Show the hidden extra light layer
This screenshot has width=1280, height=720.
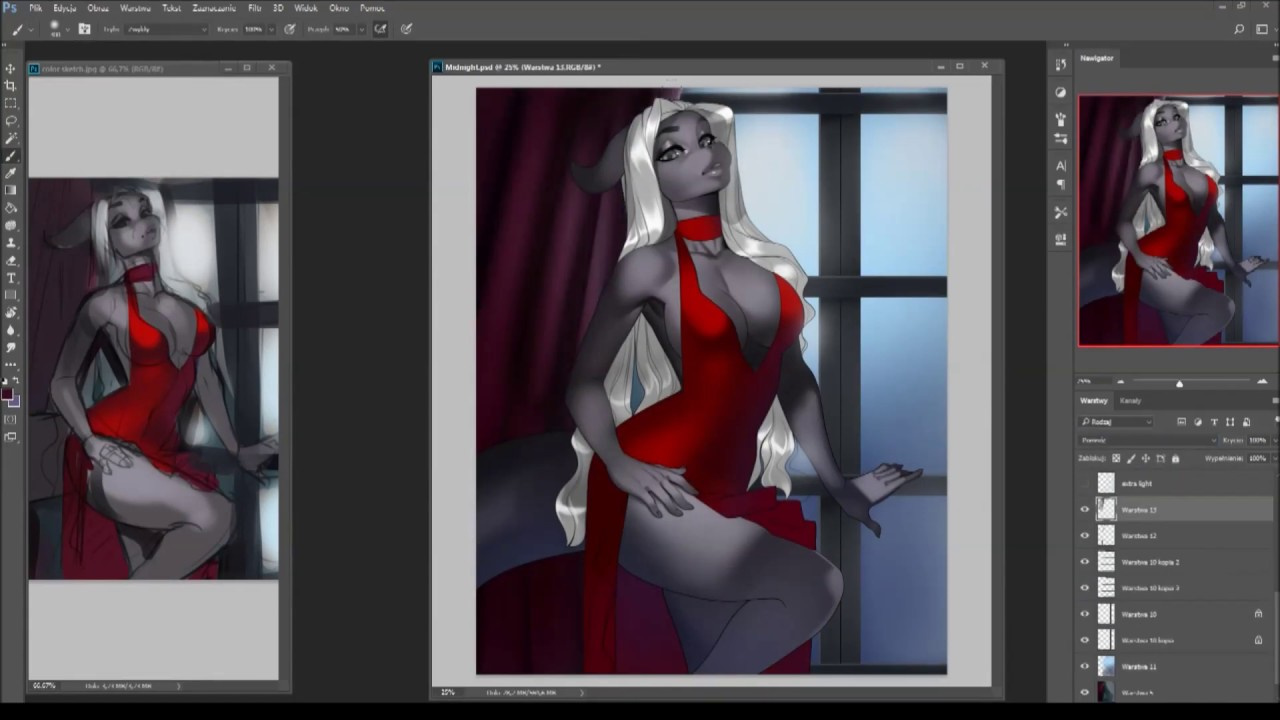click(1085, 484)
